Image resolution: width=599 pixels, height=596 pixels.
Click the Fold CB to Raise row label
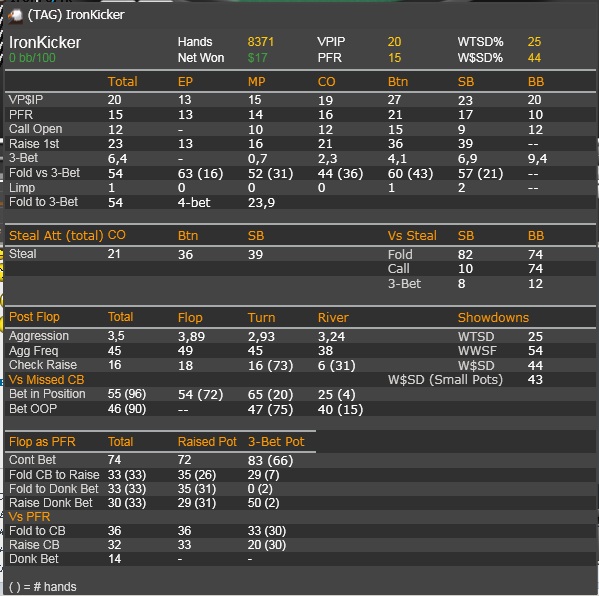[54, 475]
